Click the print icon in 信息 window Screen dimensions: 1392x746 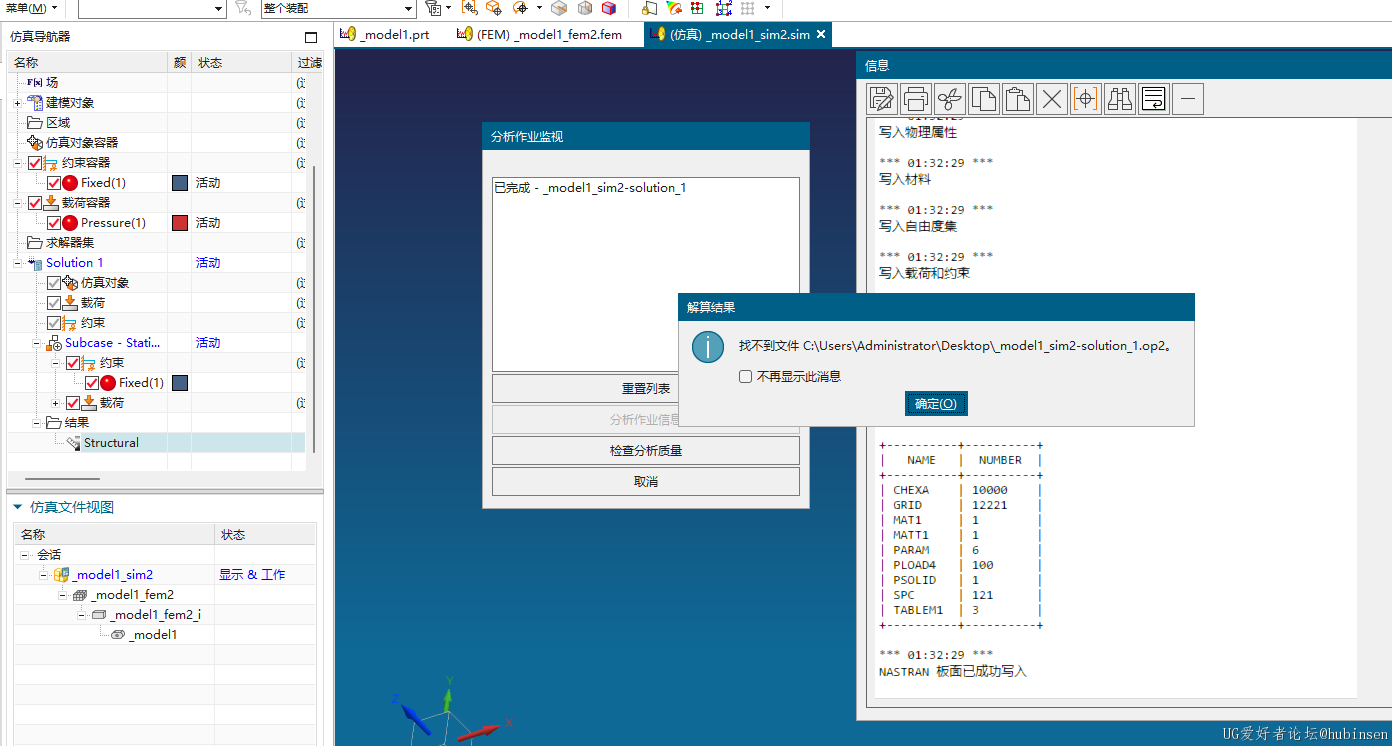pos(916,99)
